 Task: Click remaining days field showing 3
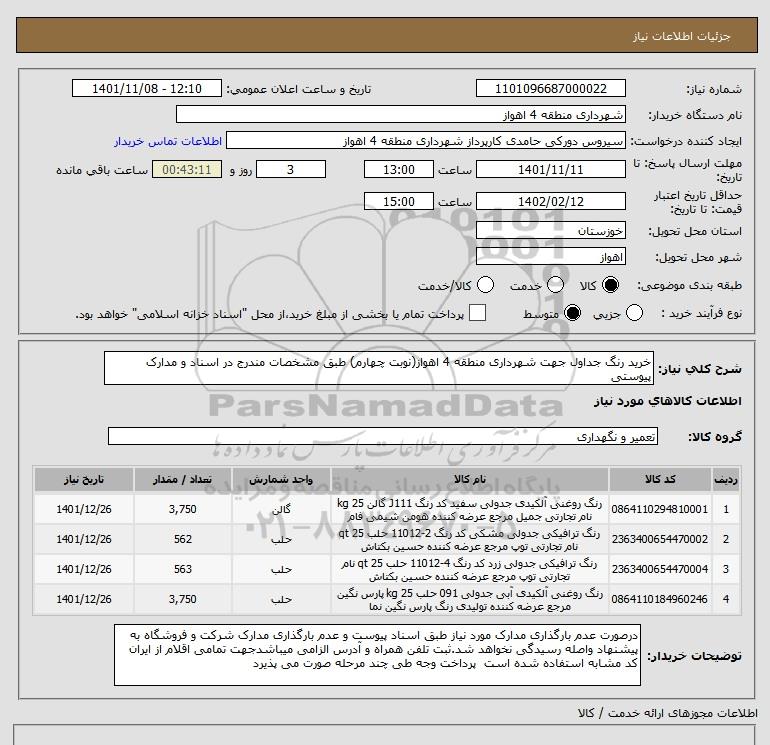pyautogui.click(x=291, y=169)
